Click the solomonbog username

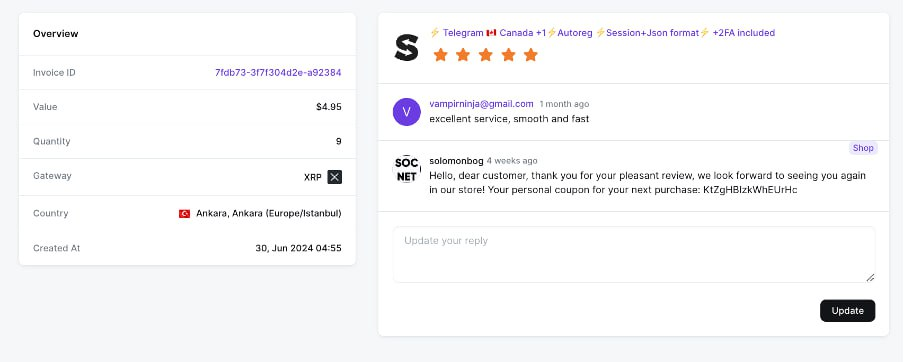456,161
